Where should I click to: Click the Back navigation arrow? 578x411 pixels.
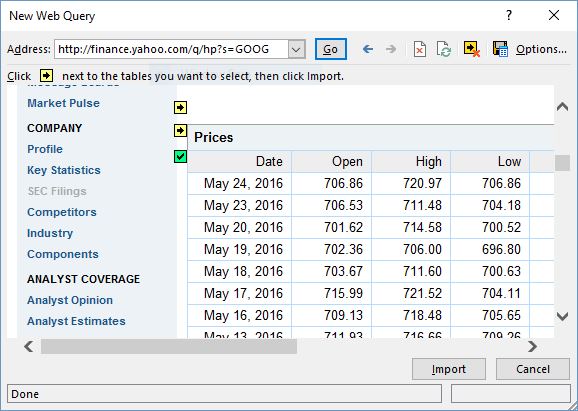click(368, 49)
